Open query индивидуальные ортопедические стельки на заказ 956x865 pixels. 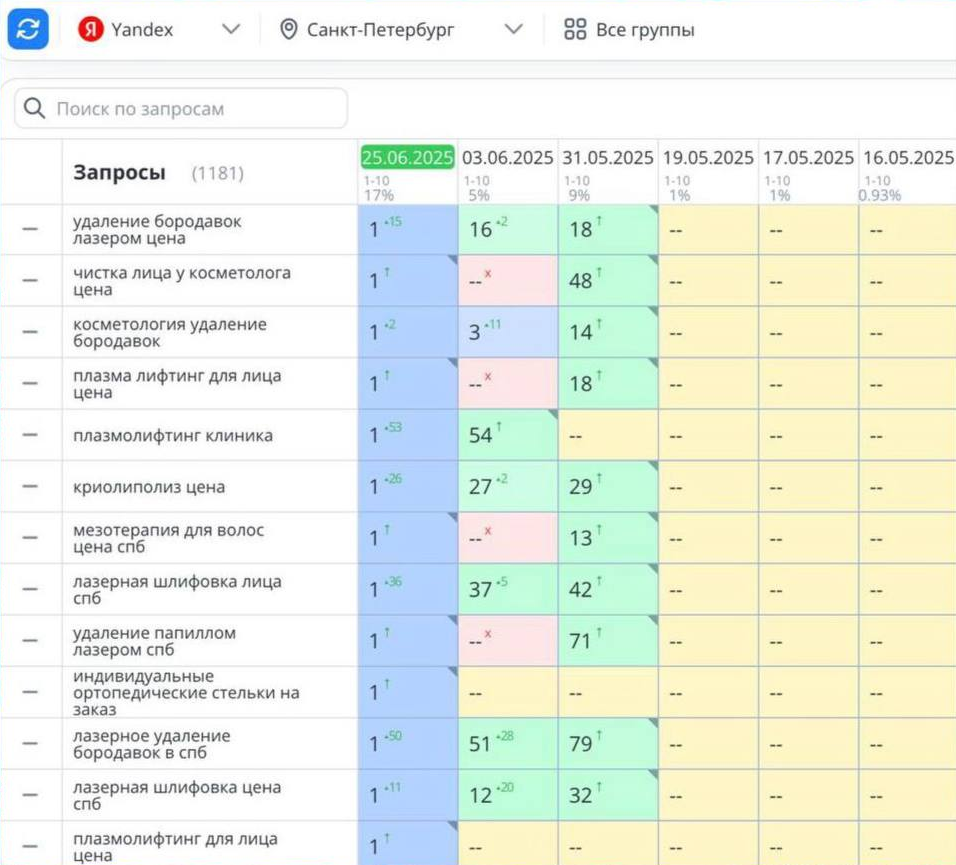point(186,692)
